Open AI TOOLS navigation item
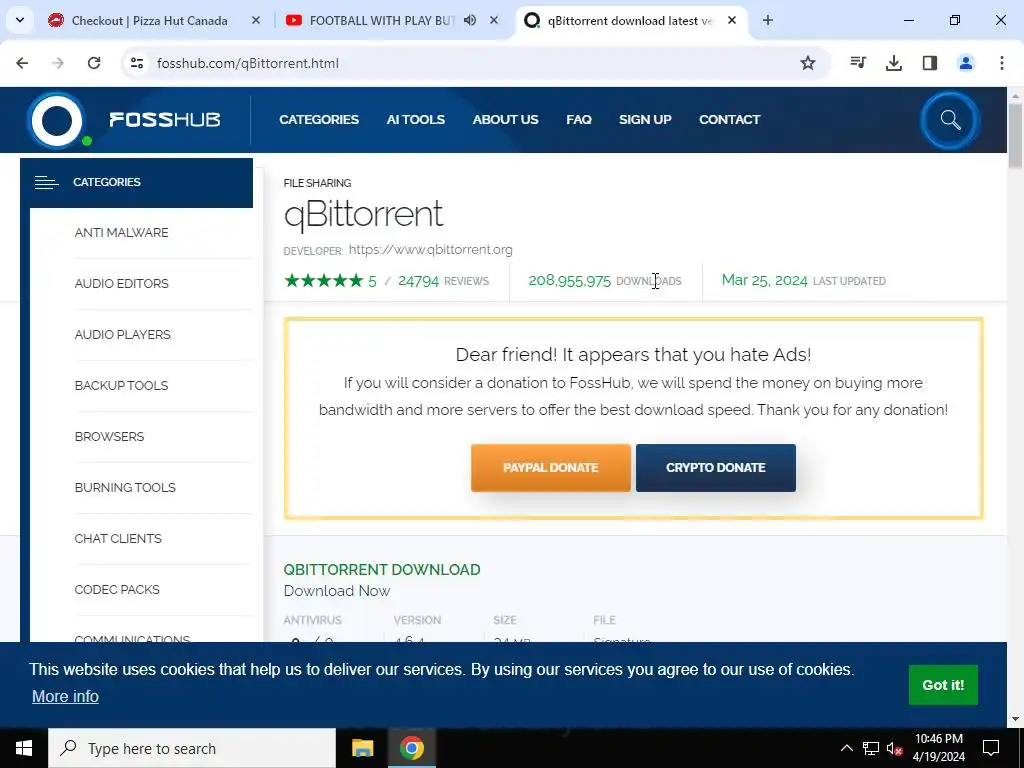This screenshot has width=1024, height=768. pyautogui.click(x=415, y=120)
